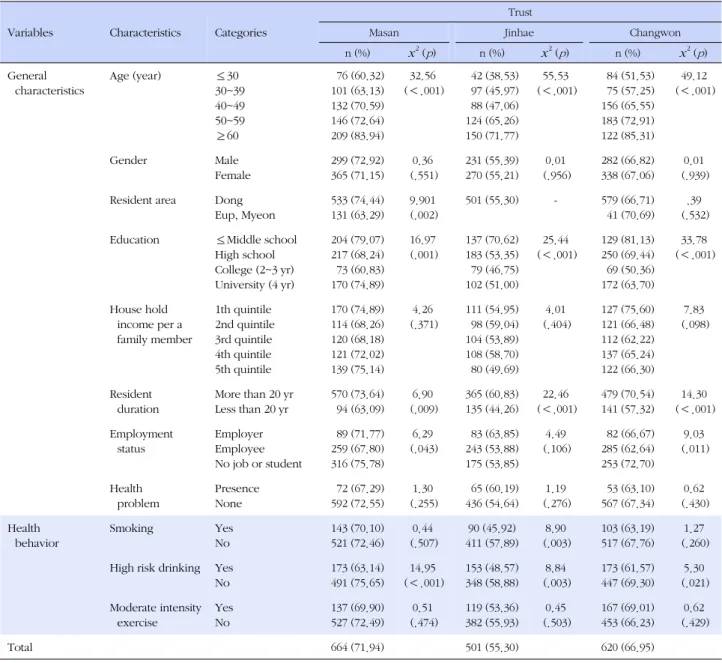The width and height of the screenshot is (722, 663).
Task: Click the '40~49' age category
Action: (x=230, y=106)
